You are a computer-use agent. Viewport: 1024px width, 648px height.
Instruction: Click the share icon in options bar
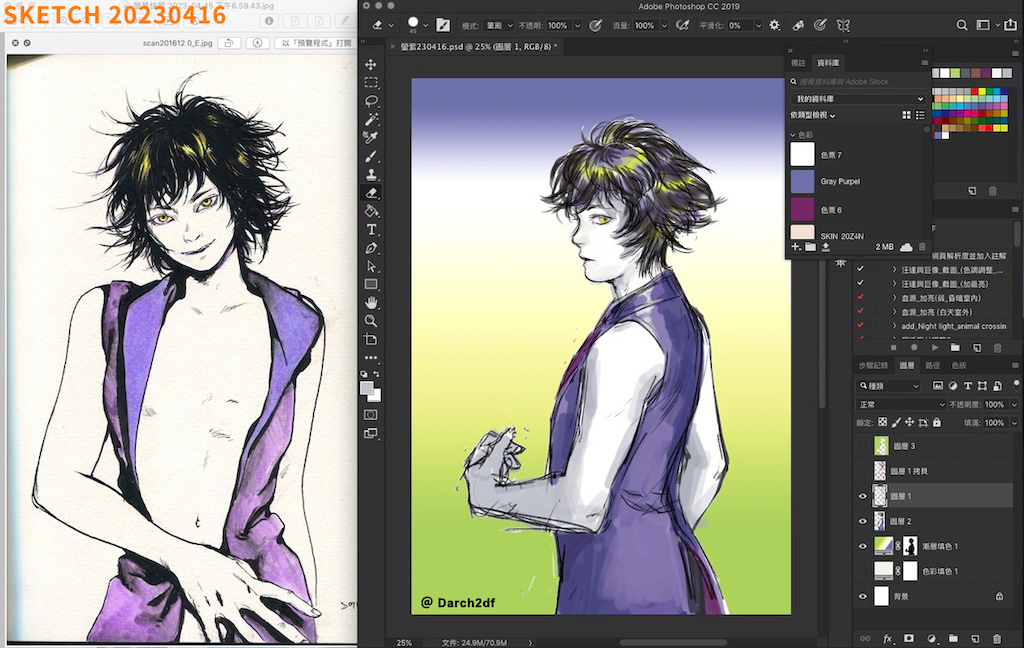(1010, 25)
